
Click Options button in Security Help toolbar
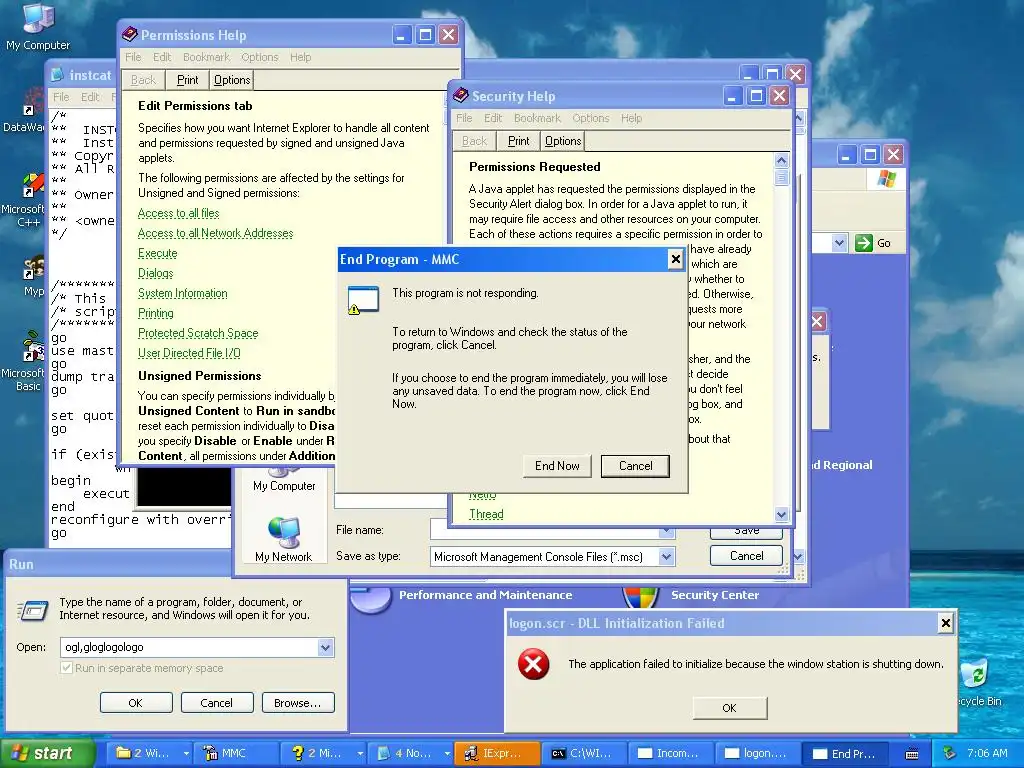point(563,141)
